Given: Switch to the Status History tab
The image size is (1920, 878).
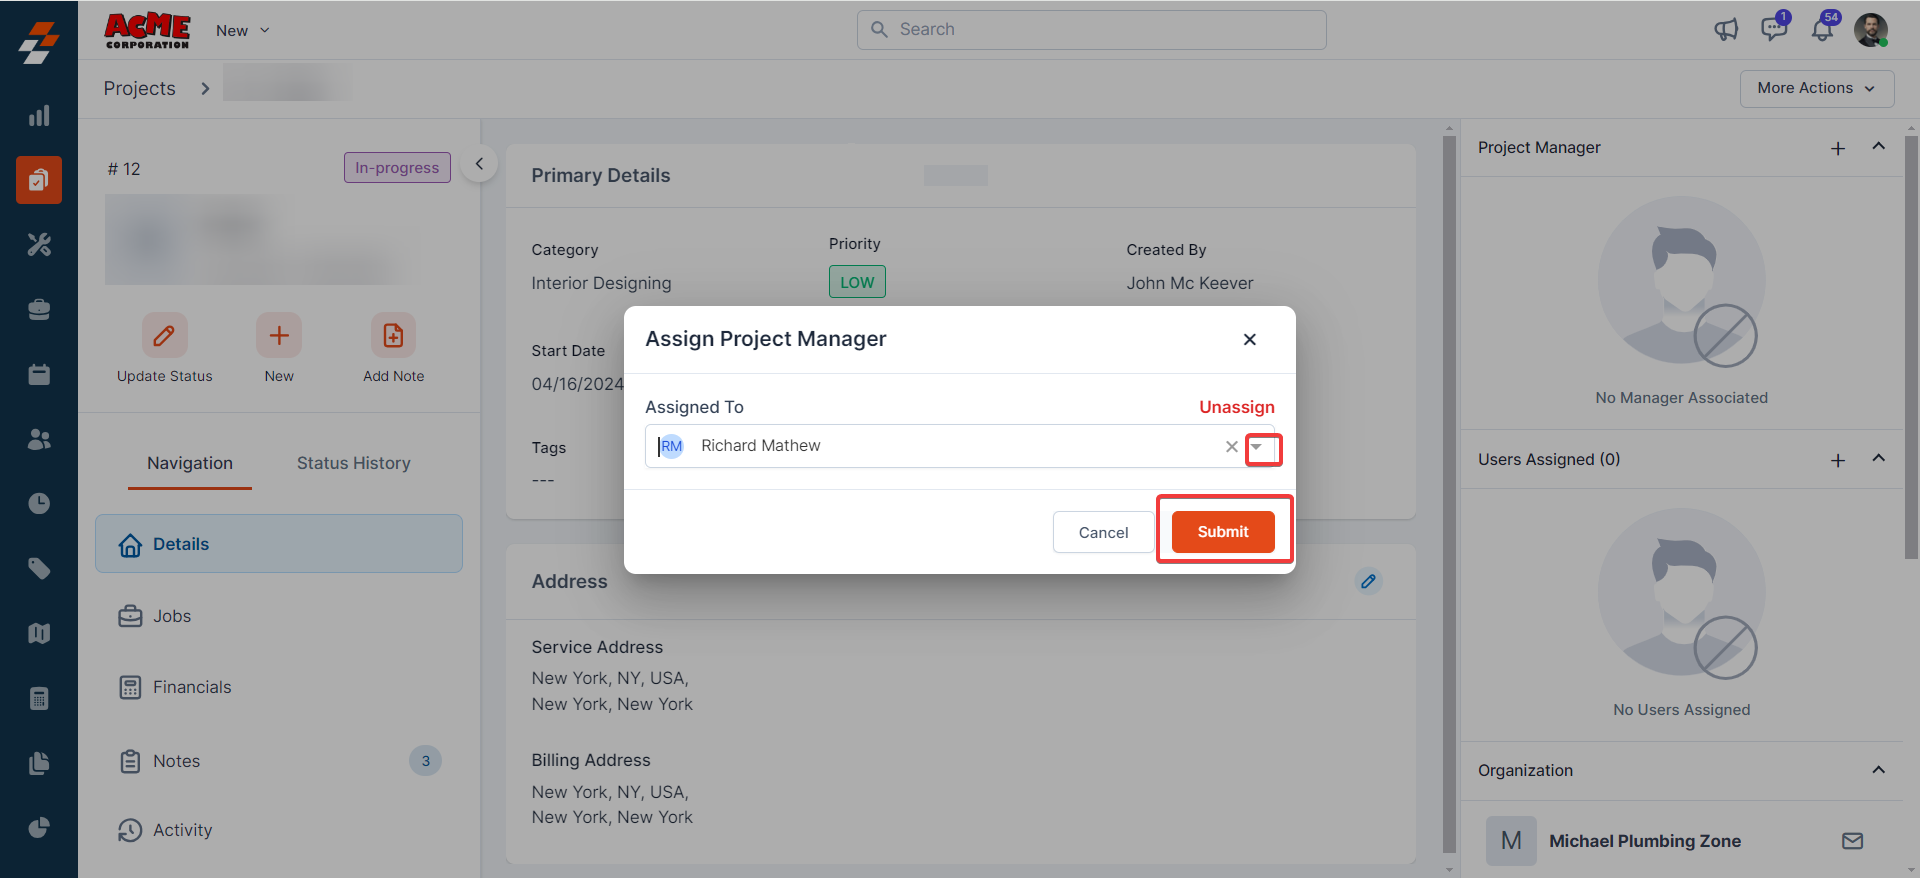Looking at the screenshot, I should [353, 463].
